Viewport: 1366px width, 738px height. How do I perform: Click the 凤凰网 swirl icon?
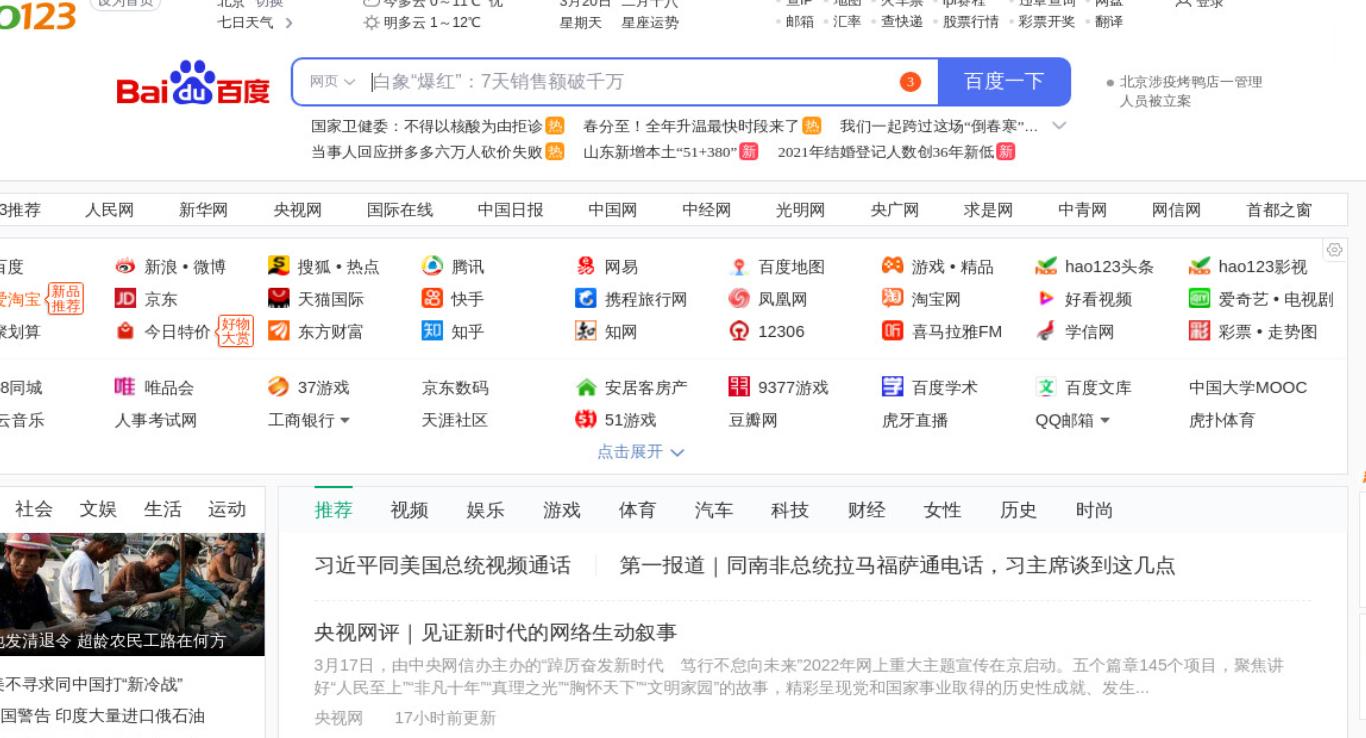pos(739,299)
